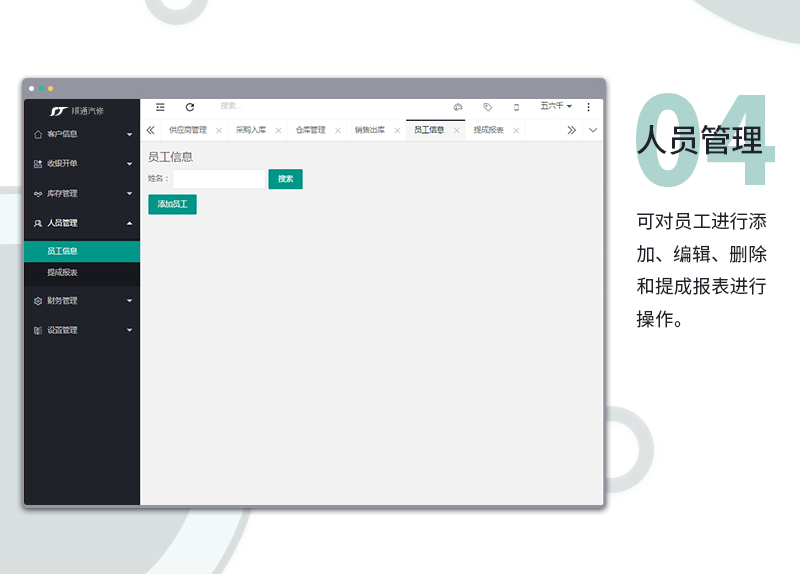Open the 财务管理 sidebar menu
Screen dimensions: 800x574
tap(82, 301)
